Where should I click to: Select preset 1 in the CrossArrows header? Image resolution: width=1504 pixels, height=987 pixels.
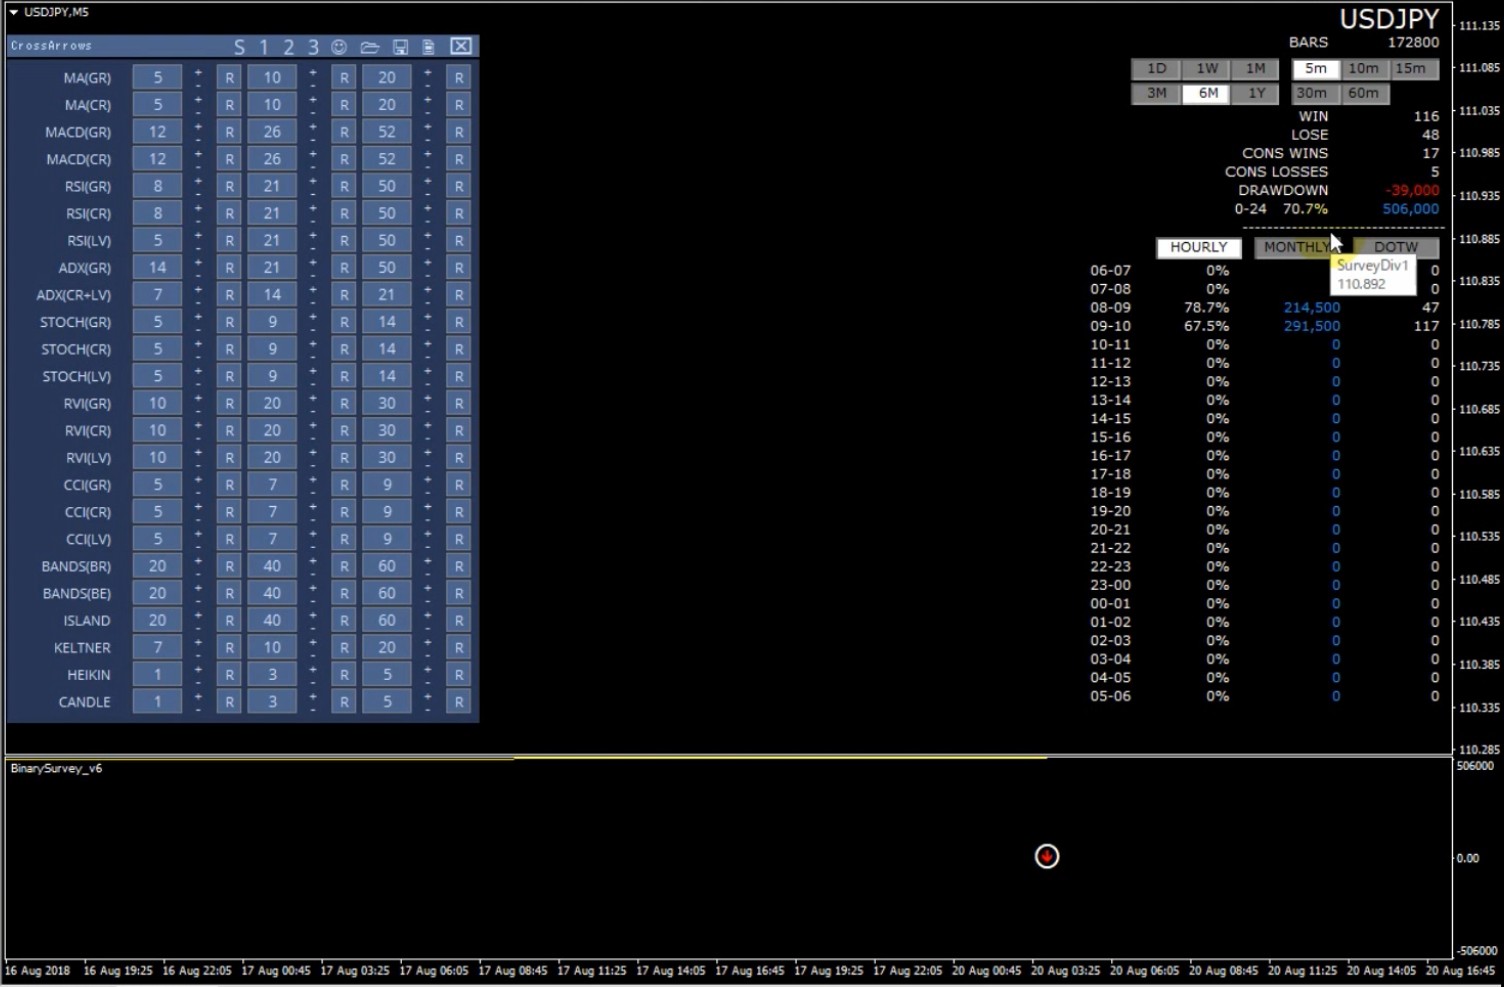coord(264,47)
